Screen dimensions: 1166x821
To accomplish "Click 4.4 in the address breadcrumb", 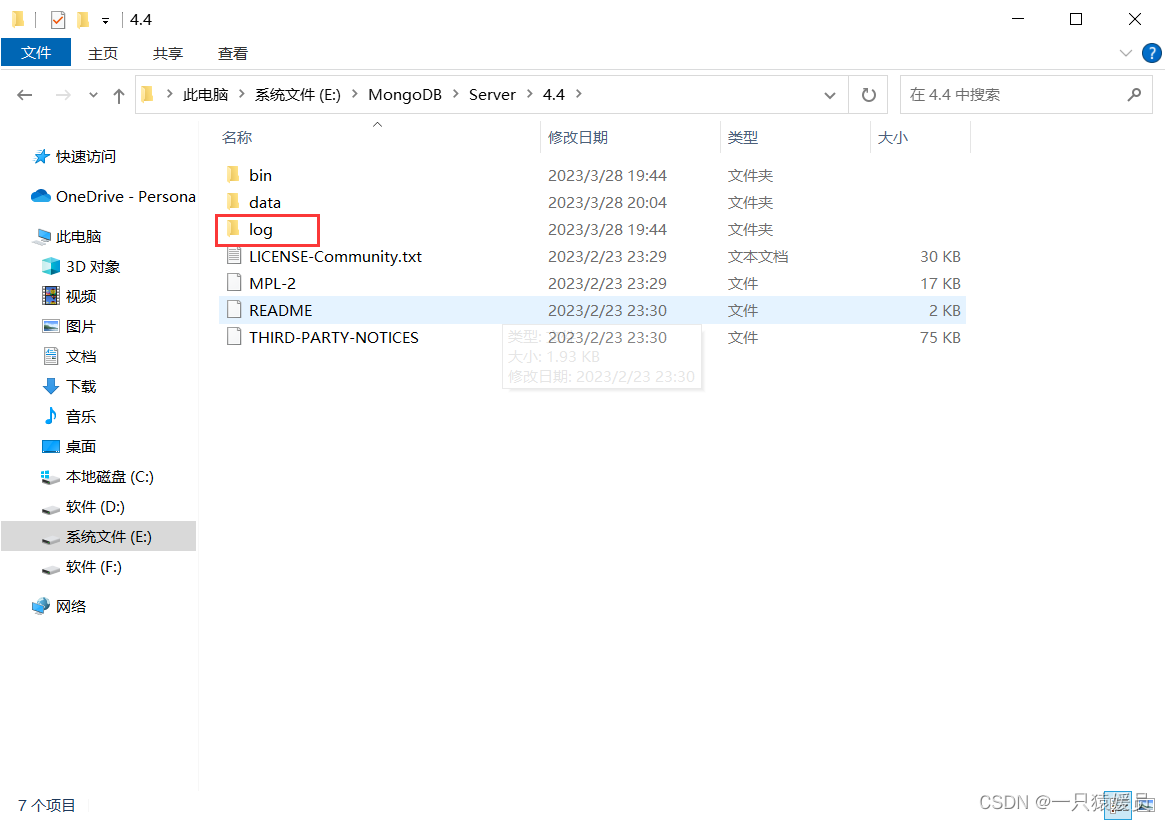I will [553, 94].
